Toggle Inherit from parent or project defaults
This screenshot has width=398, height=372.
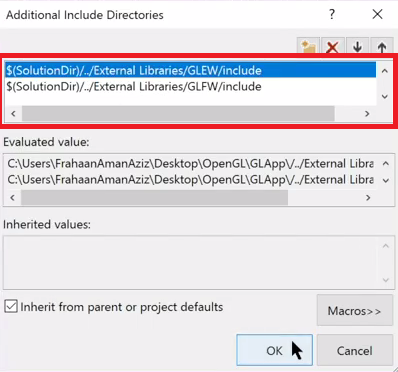(11, 306)
